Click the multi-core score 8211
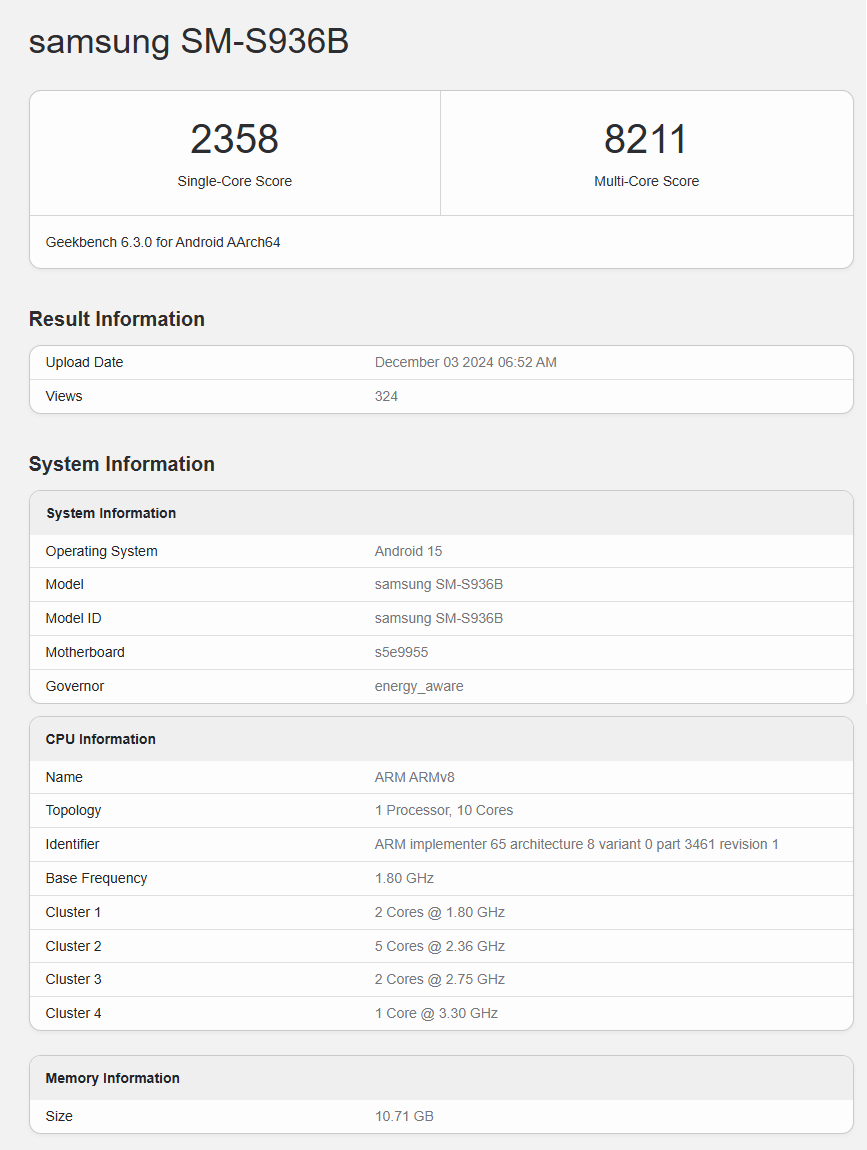 [646, 139]
